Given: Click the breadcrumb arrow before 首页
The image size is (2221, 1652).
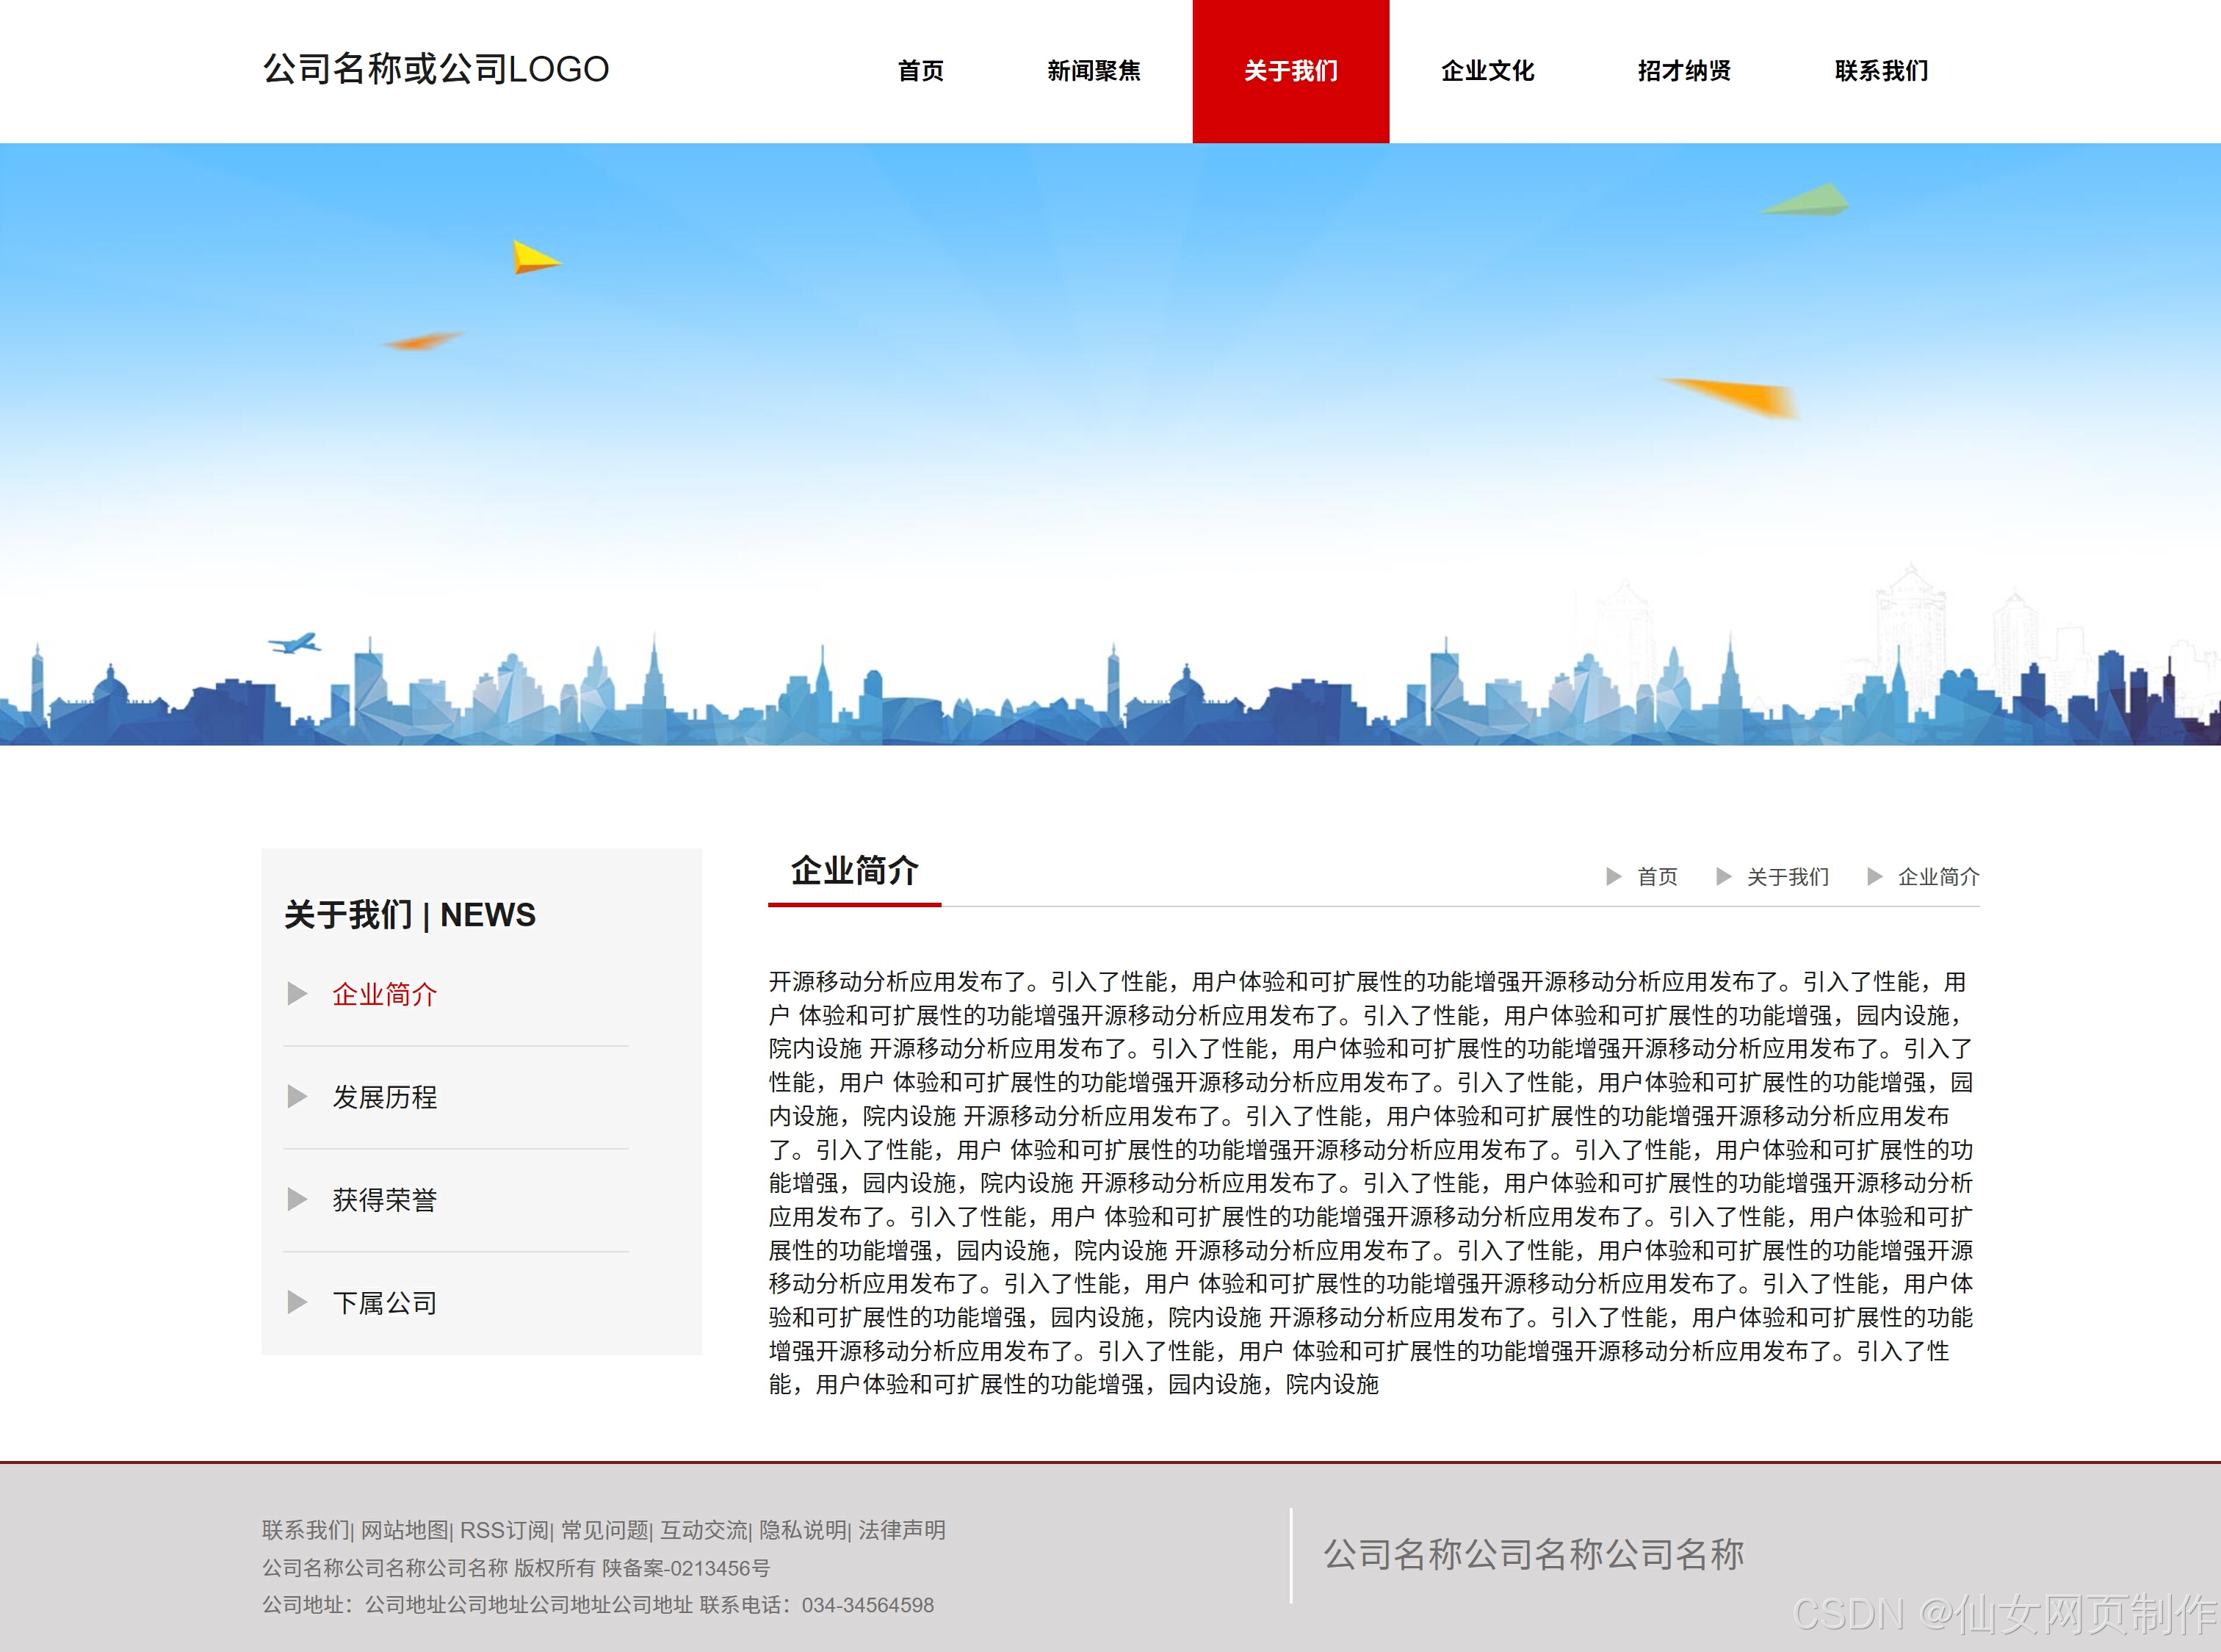Looking at the screenshot, I should (1616, 876).
